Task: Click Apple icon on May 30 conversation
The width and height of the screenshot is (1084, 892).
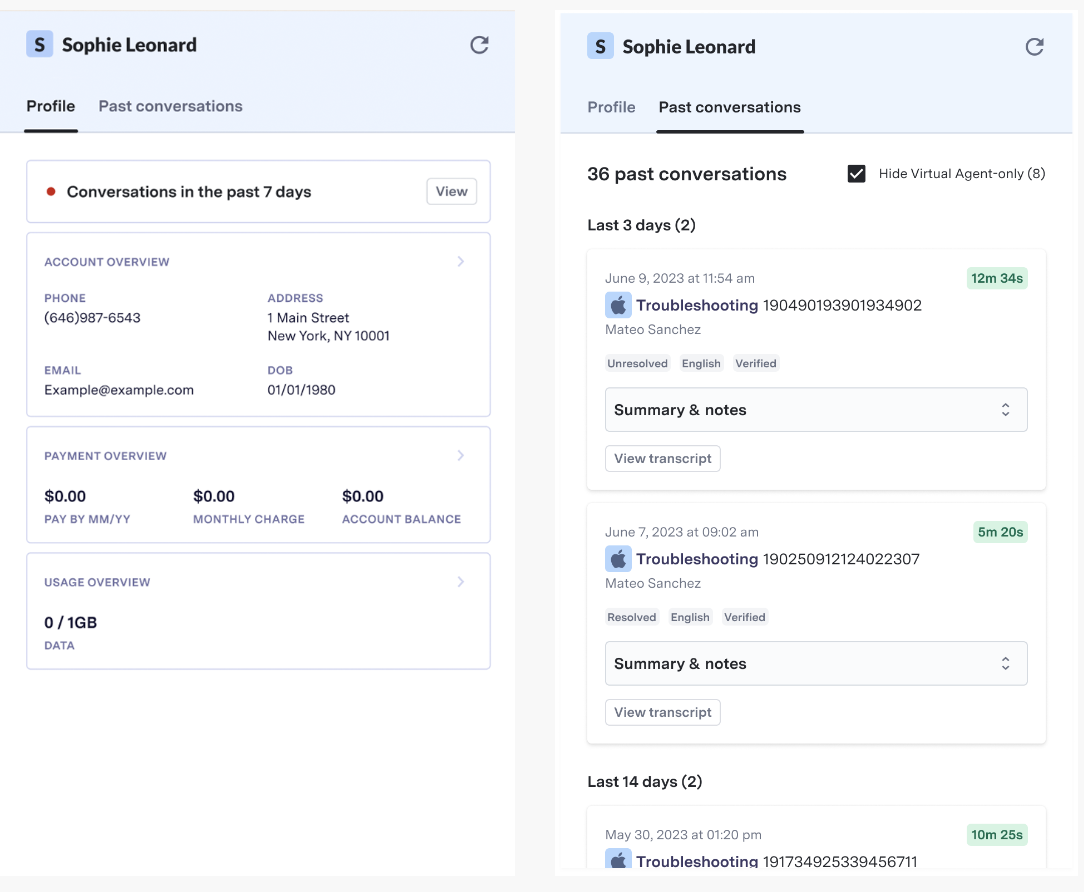Action: point(618,860)
